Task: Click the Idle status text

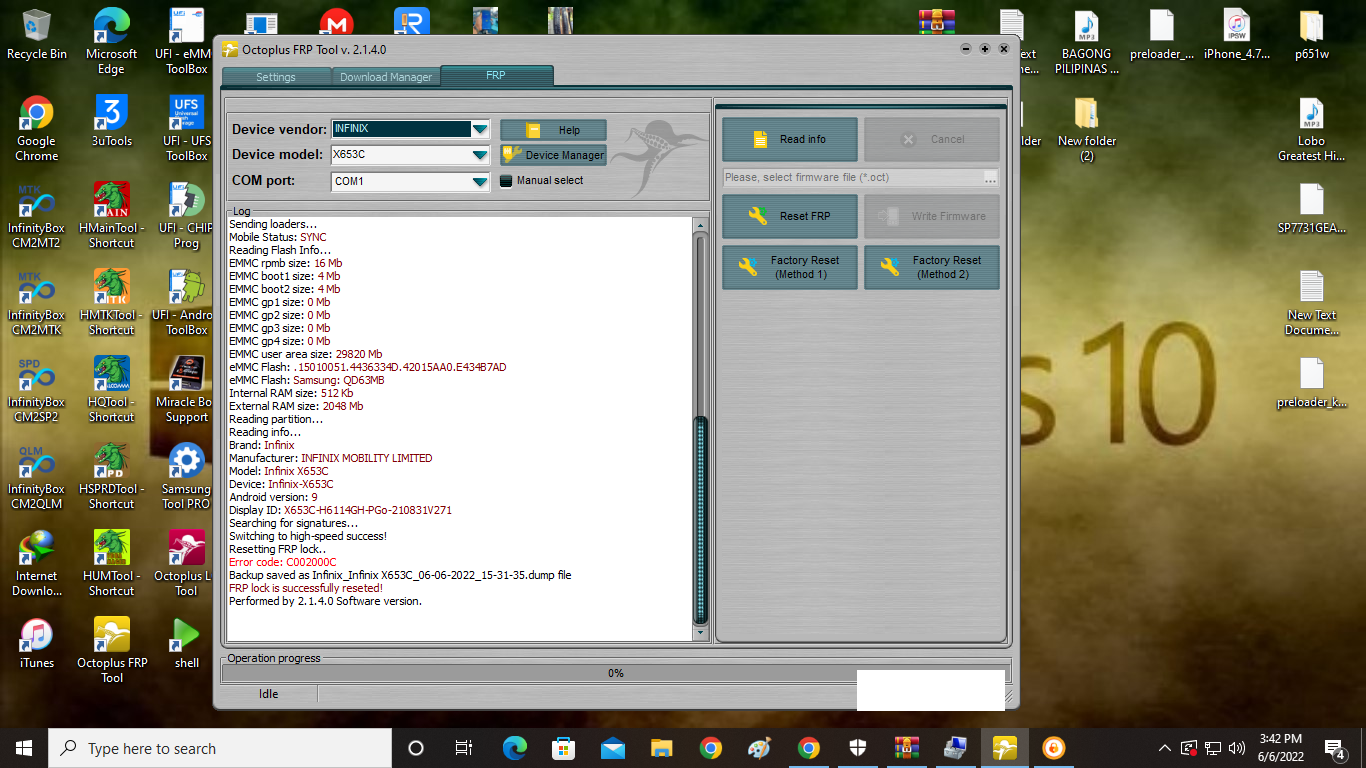Action: click(x=268, y=694)
